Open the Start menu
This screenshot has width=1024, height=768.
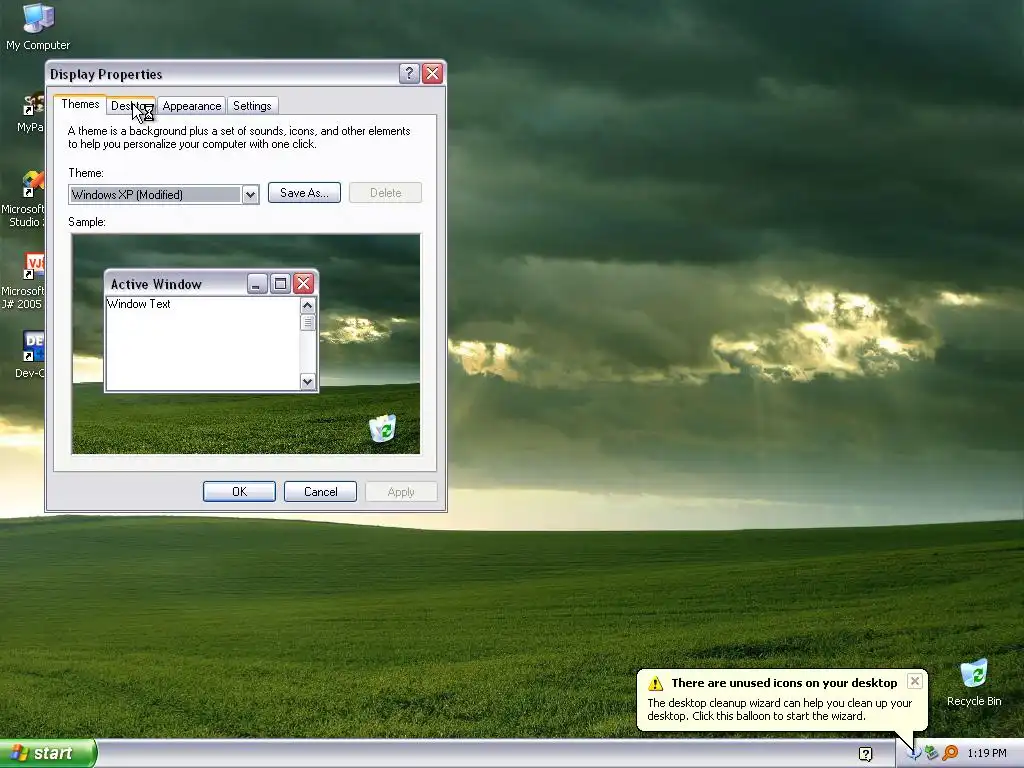(x=48, y=754)
